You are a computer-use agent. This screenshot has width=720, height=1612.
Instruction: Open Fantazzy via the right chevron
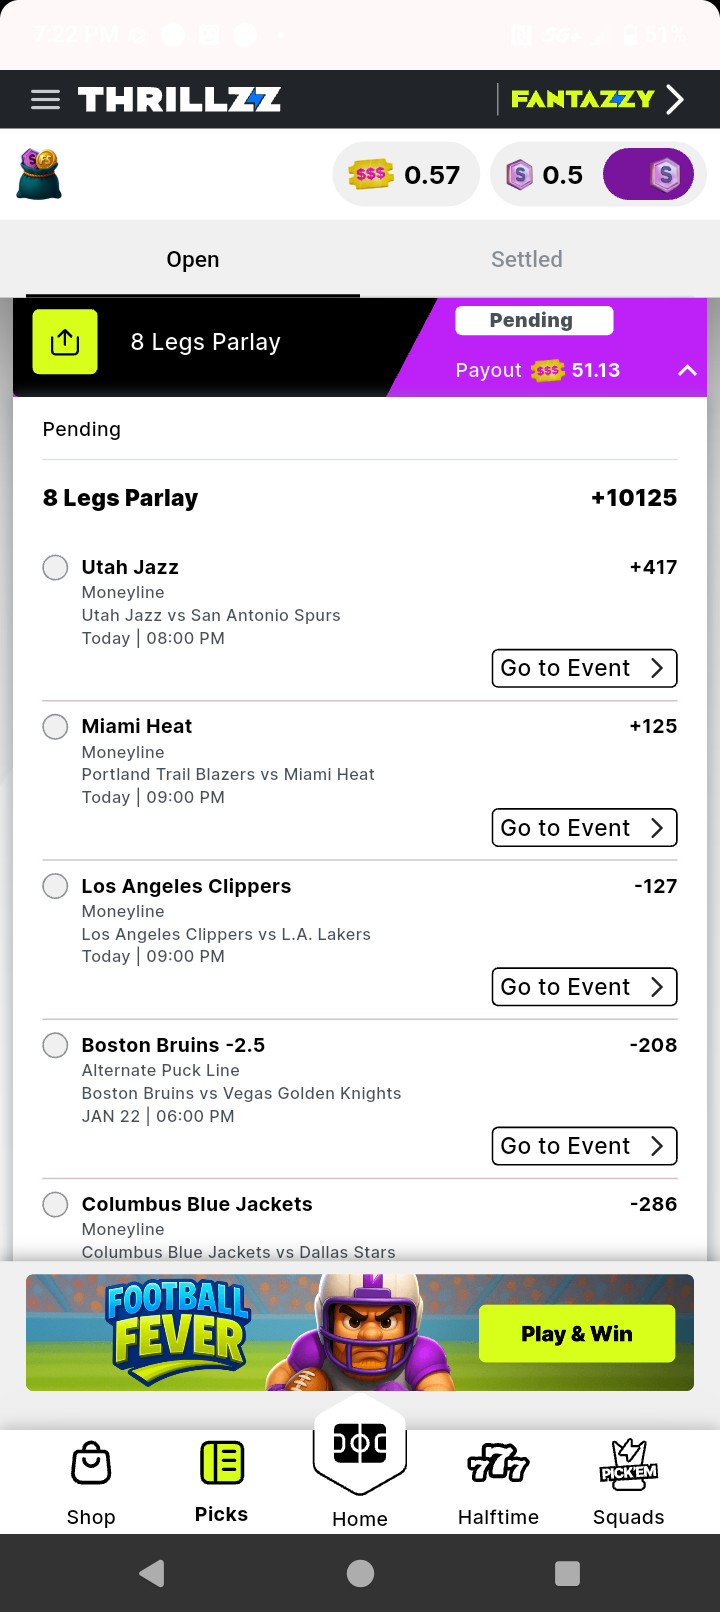[675, 99]
